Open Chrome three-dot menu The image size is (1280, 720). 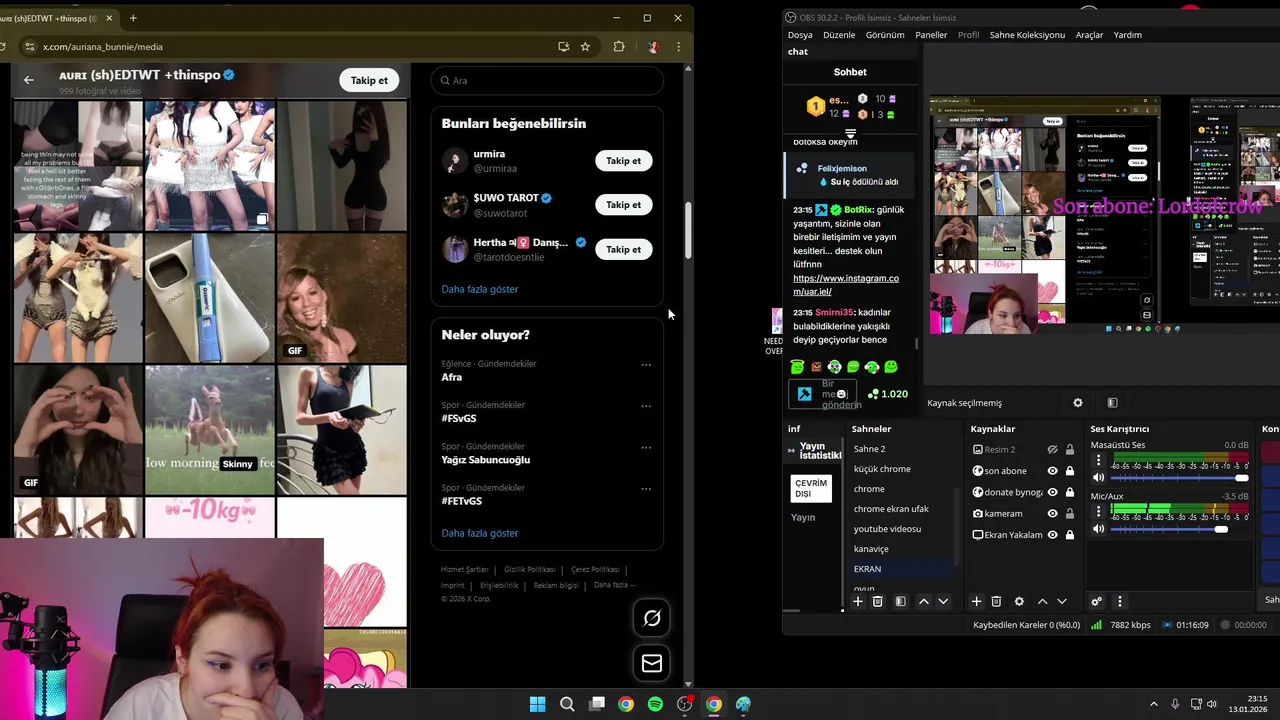(678, 46)
